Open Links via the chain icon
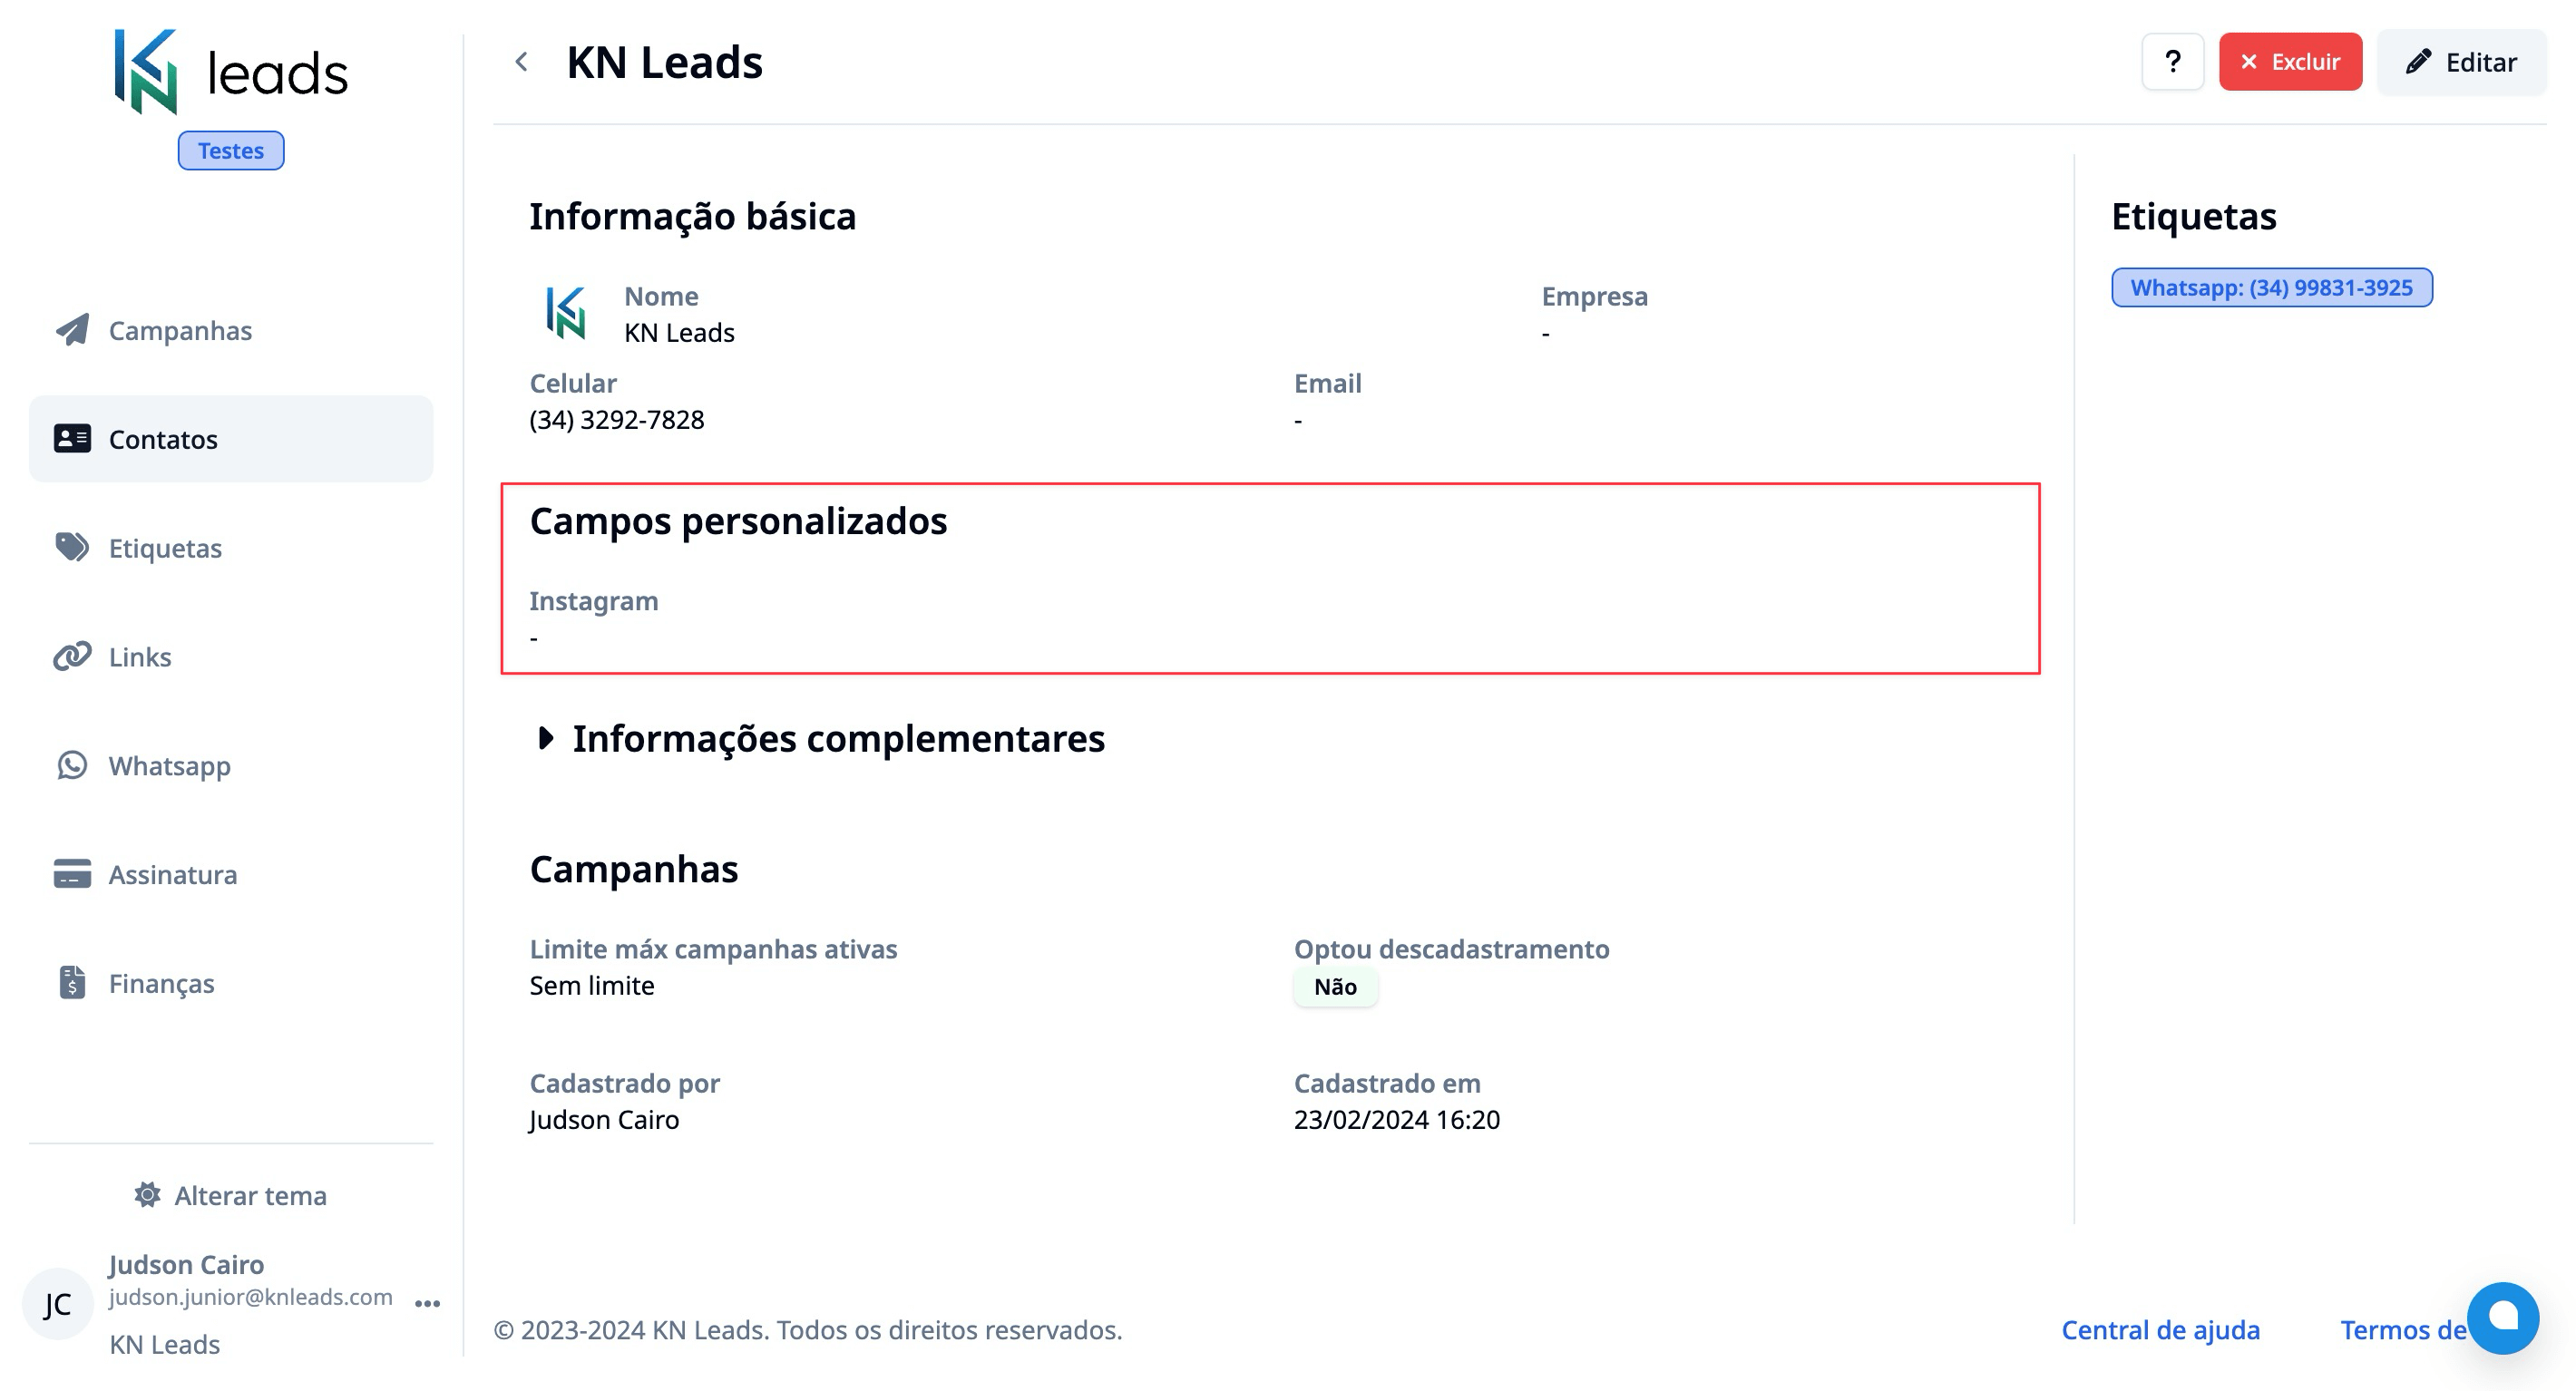The image size is (2576, 1391). (x=70, y=656)
